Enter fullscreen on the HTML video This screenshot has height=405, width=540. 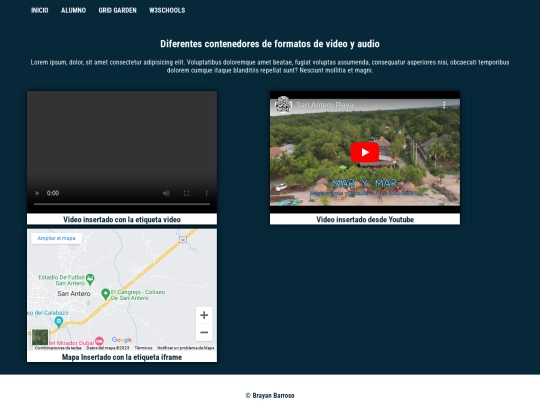[186, 193]
